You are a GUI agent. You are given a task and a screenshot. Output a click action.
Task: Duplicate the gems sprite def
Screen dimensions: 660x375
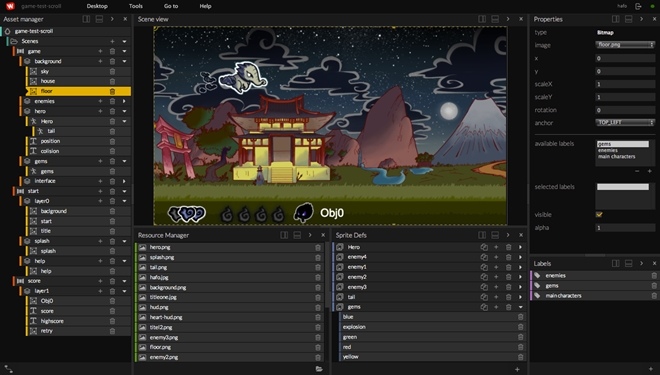click(484, 307)
